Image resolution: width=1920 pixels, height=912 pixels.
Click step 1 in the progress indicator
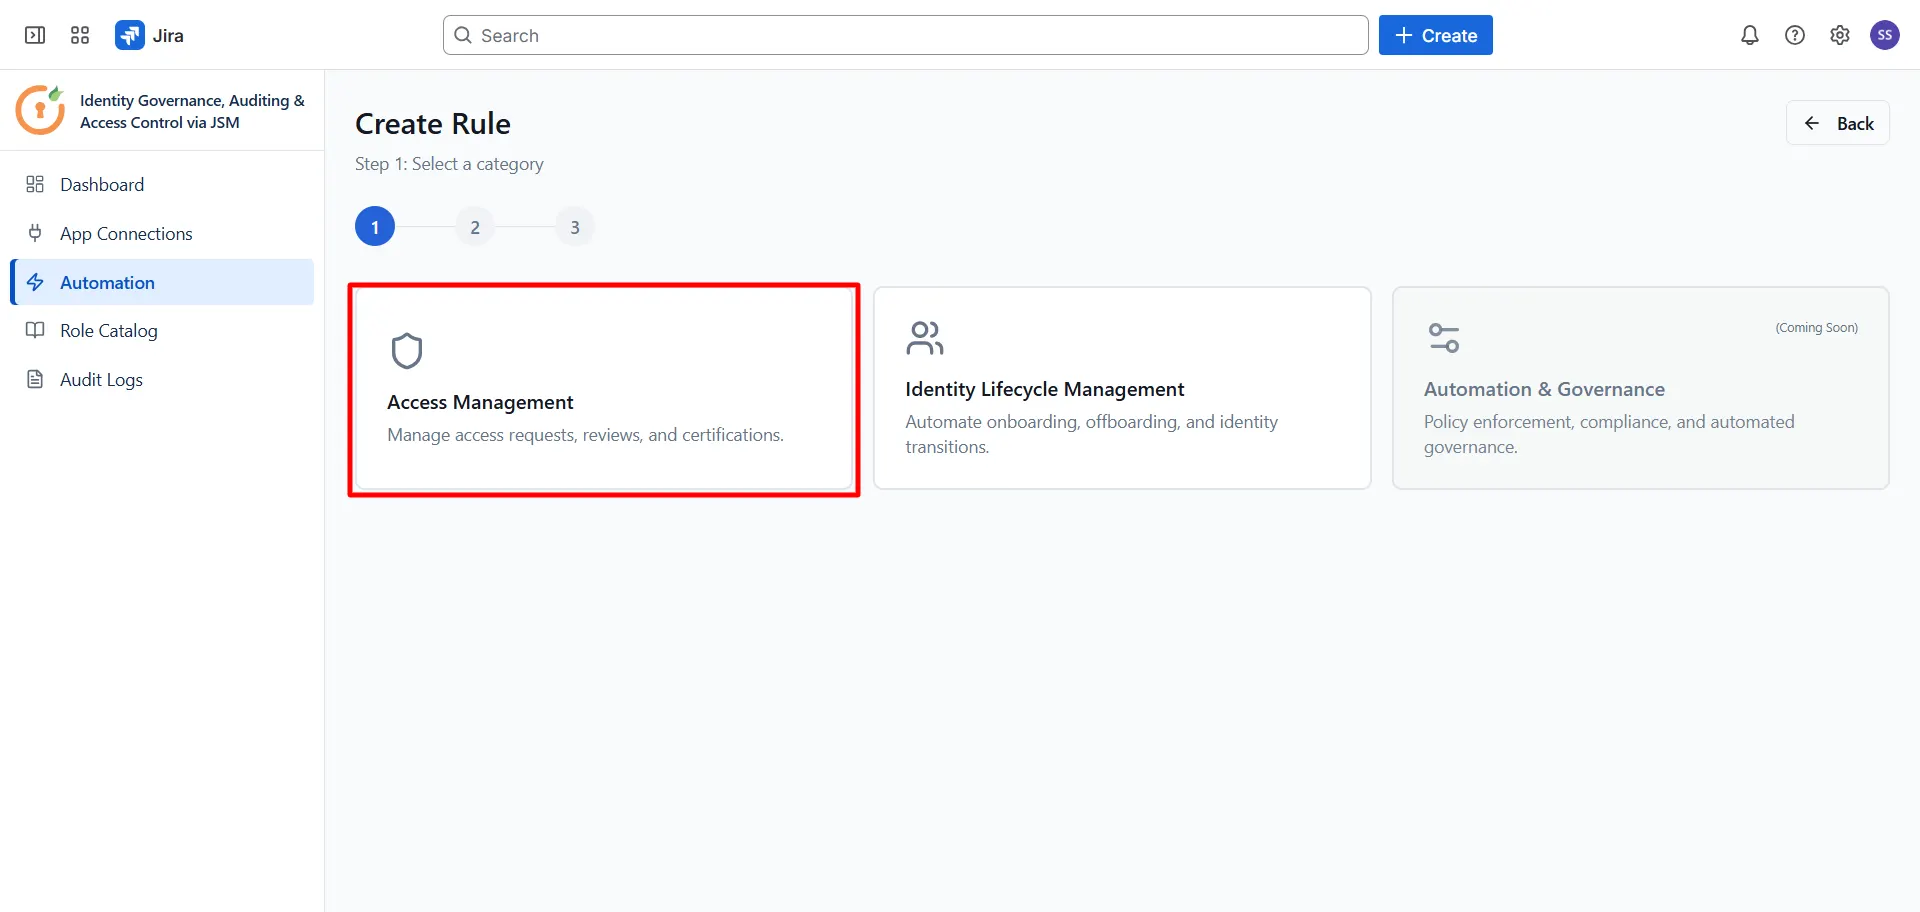[375, 227]
